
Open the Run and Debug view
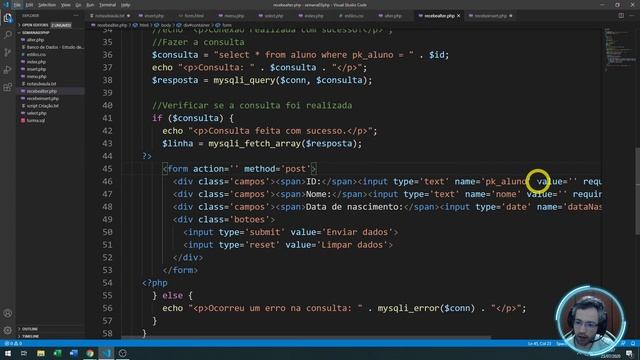[x=7, y=70]
